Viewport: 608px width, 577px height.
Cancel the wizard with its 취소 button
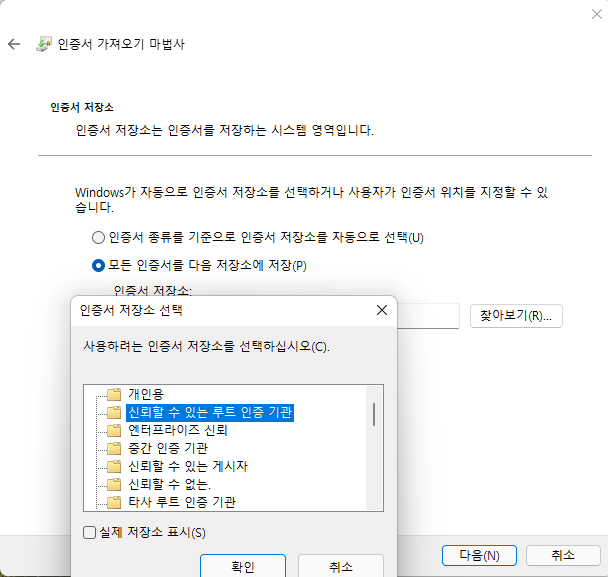tap(563, 555)
